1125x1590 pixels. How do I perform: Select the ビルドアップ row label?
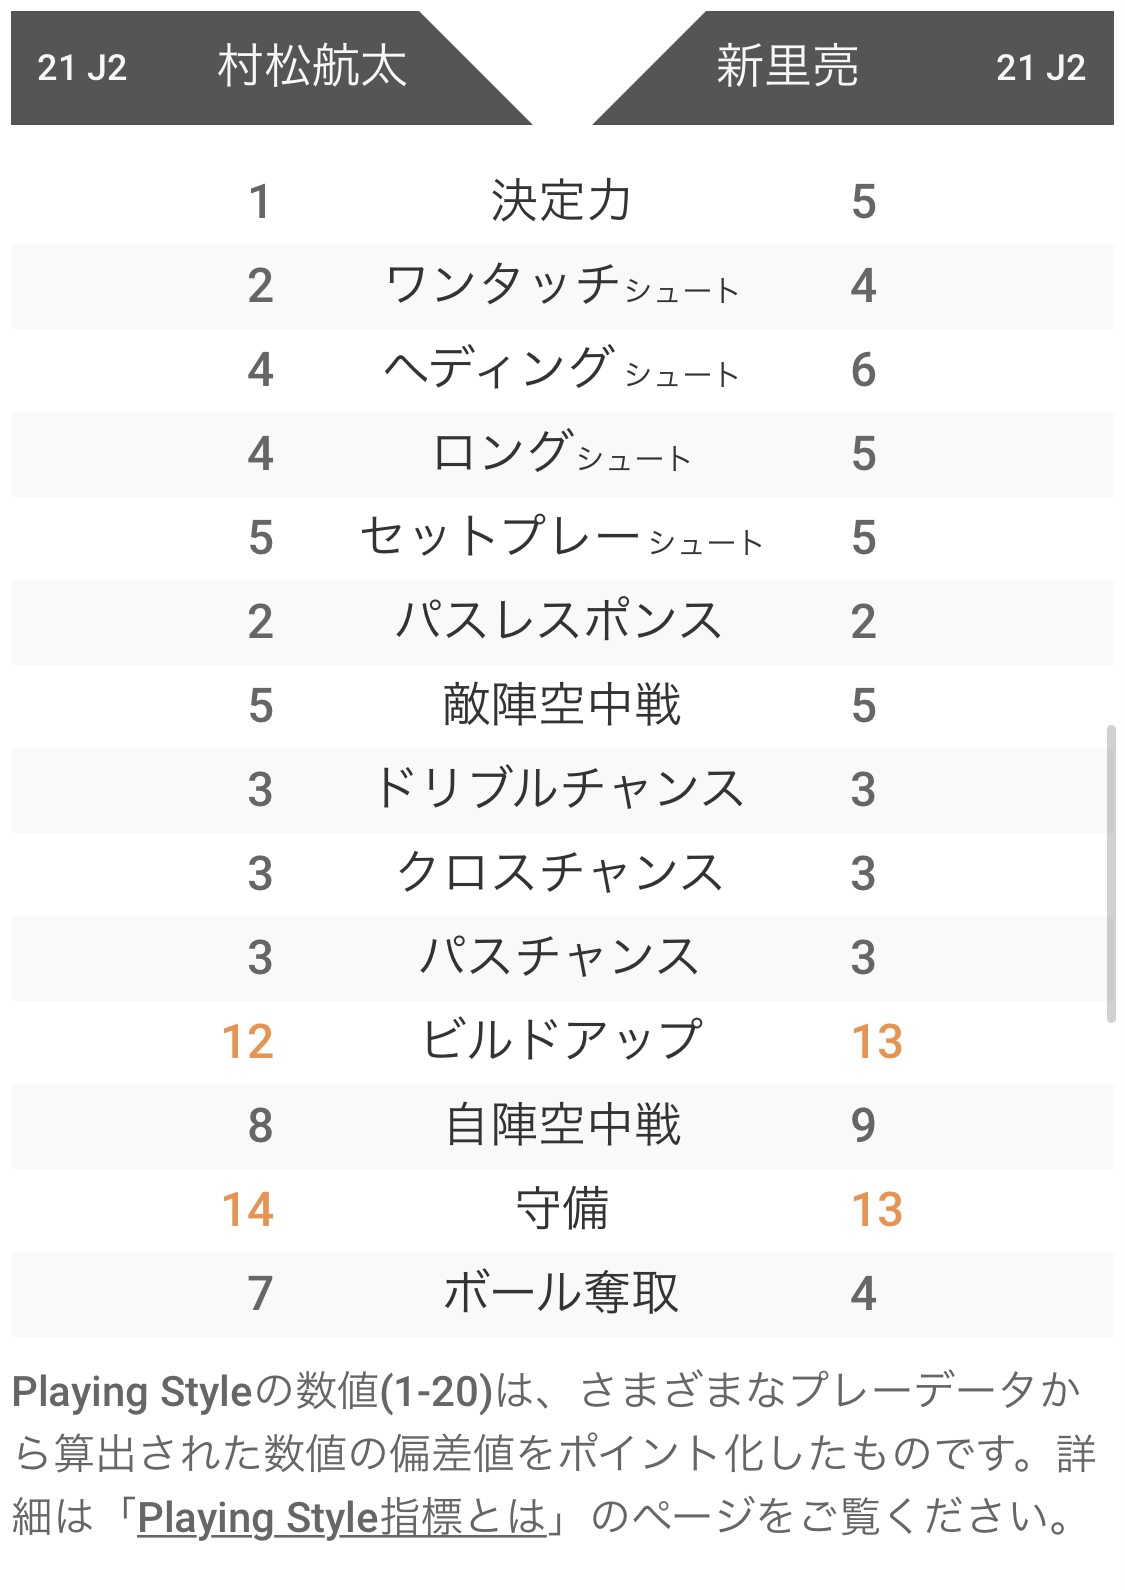click(x=561, y=1042)
